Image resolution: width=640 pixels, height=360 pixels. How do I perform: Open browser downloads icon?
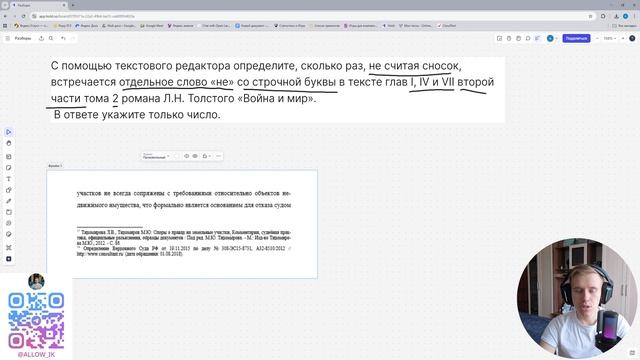pos(616,16)
